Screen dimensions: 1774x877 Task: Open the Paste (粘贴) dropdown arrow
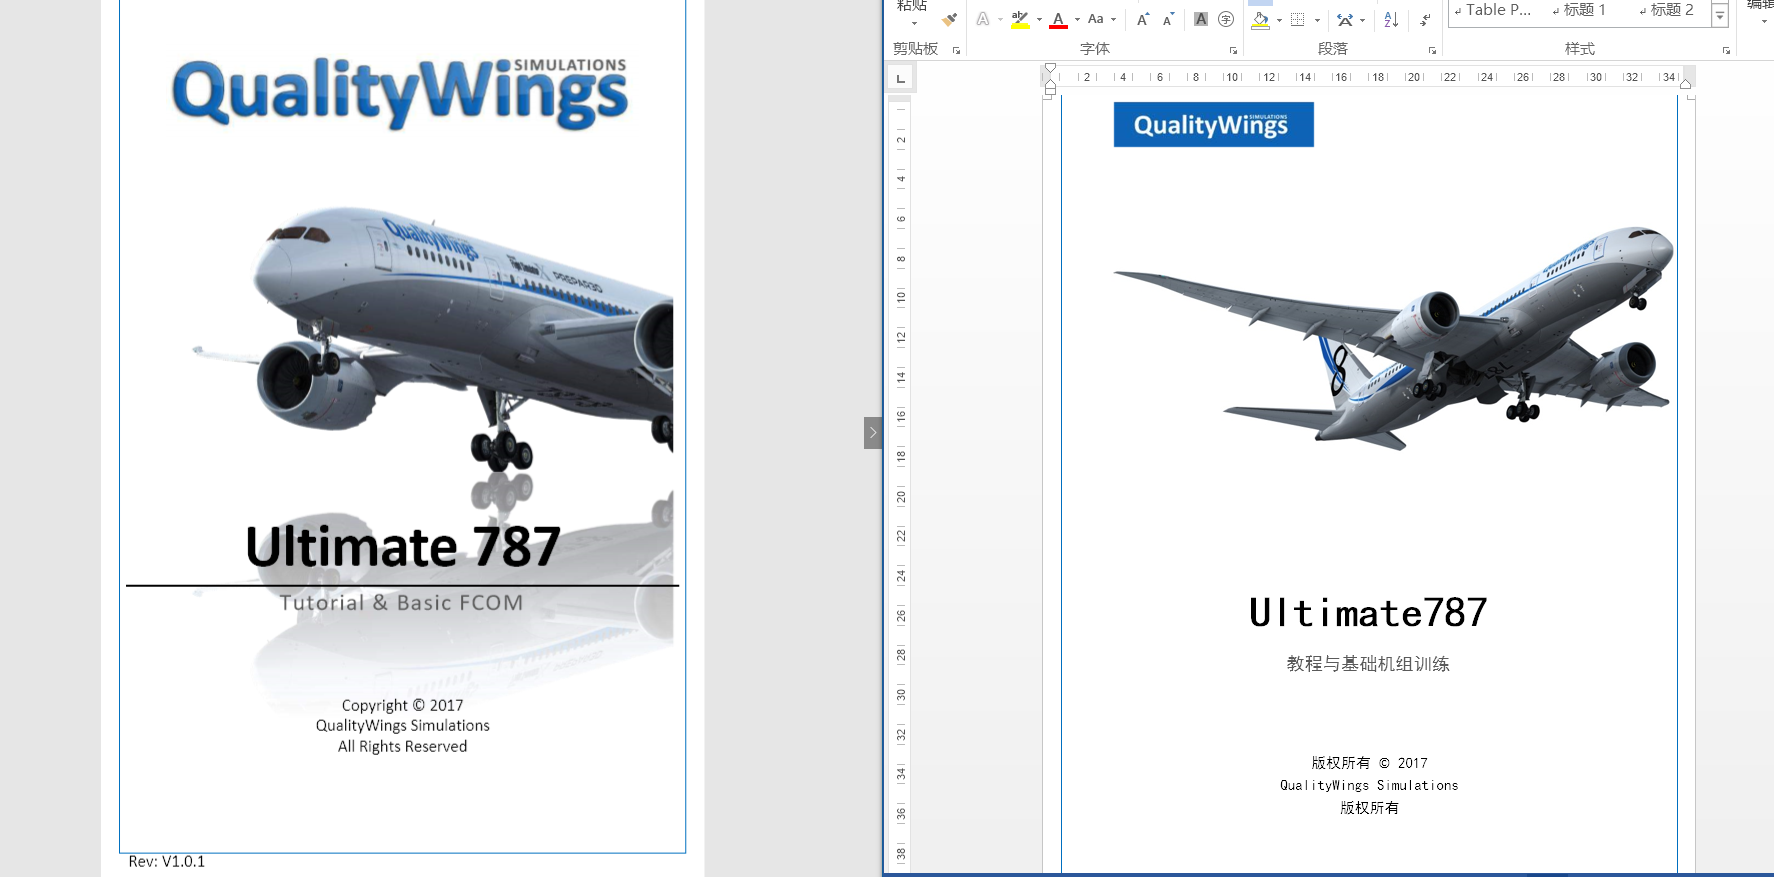tap(914, 24)
